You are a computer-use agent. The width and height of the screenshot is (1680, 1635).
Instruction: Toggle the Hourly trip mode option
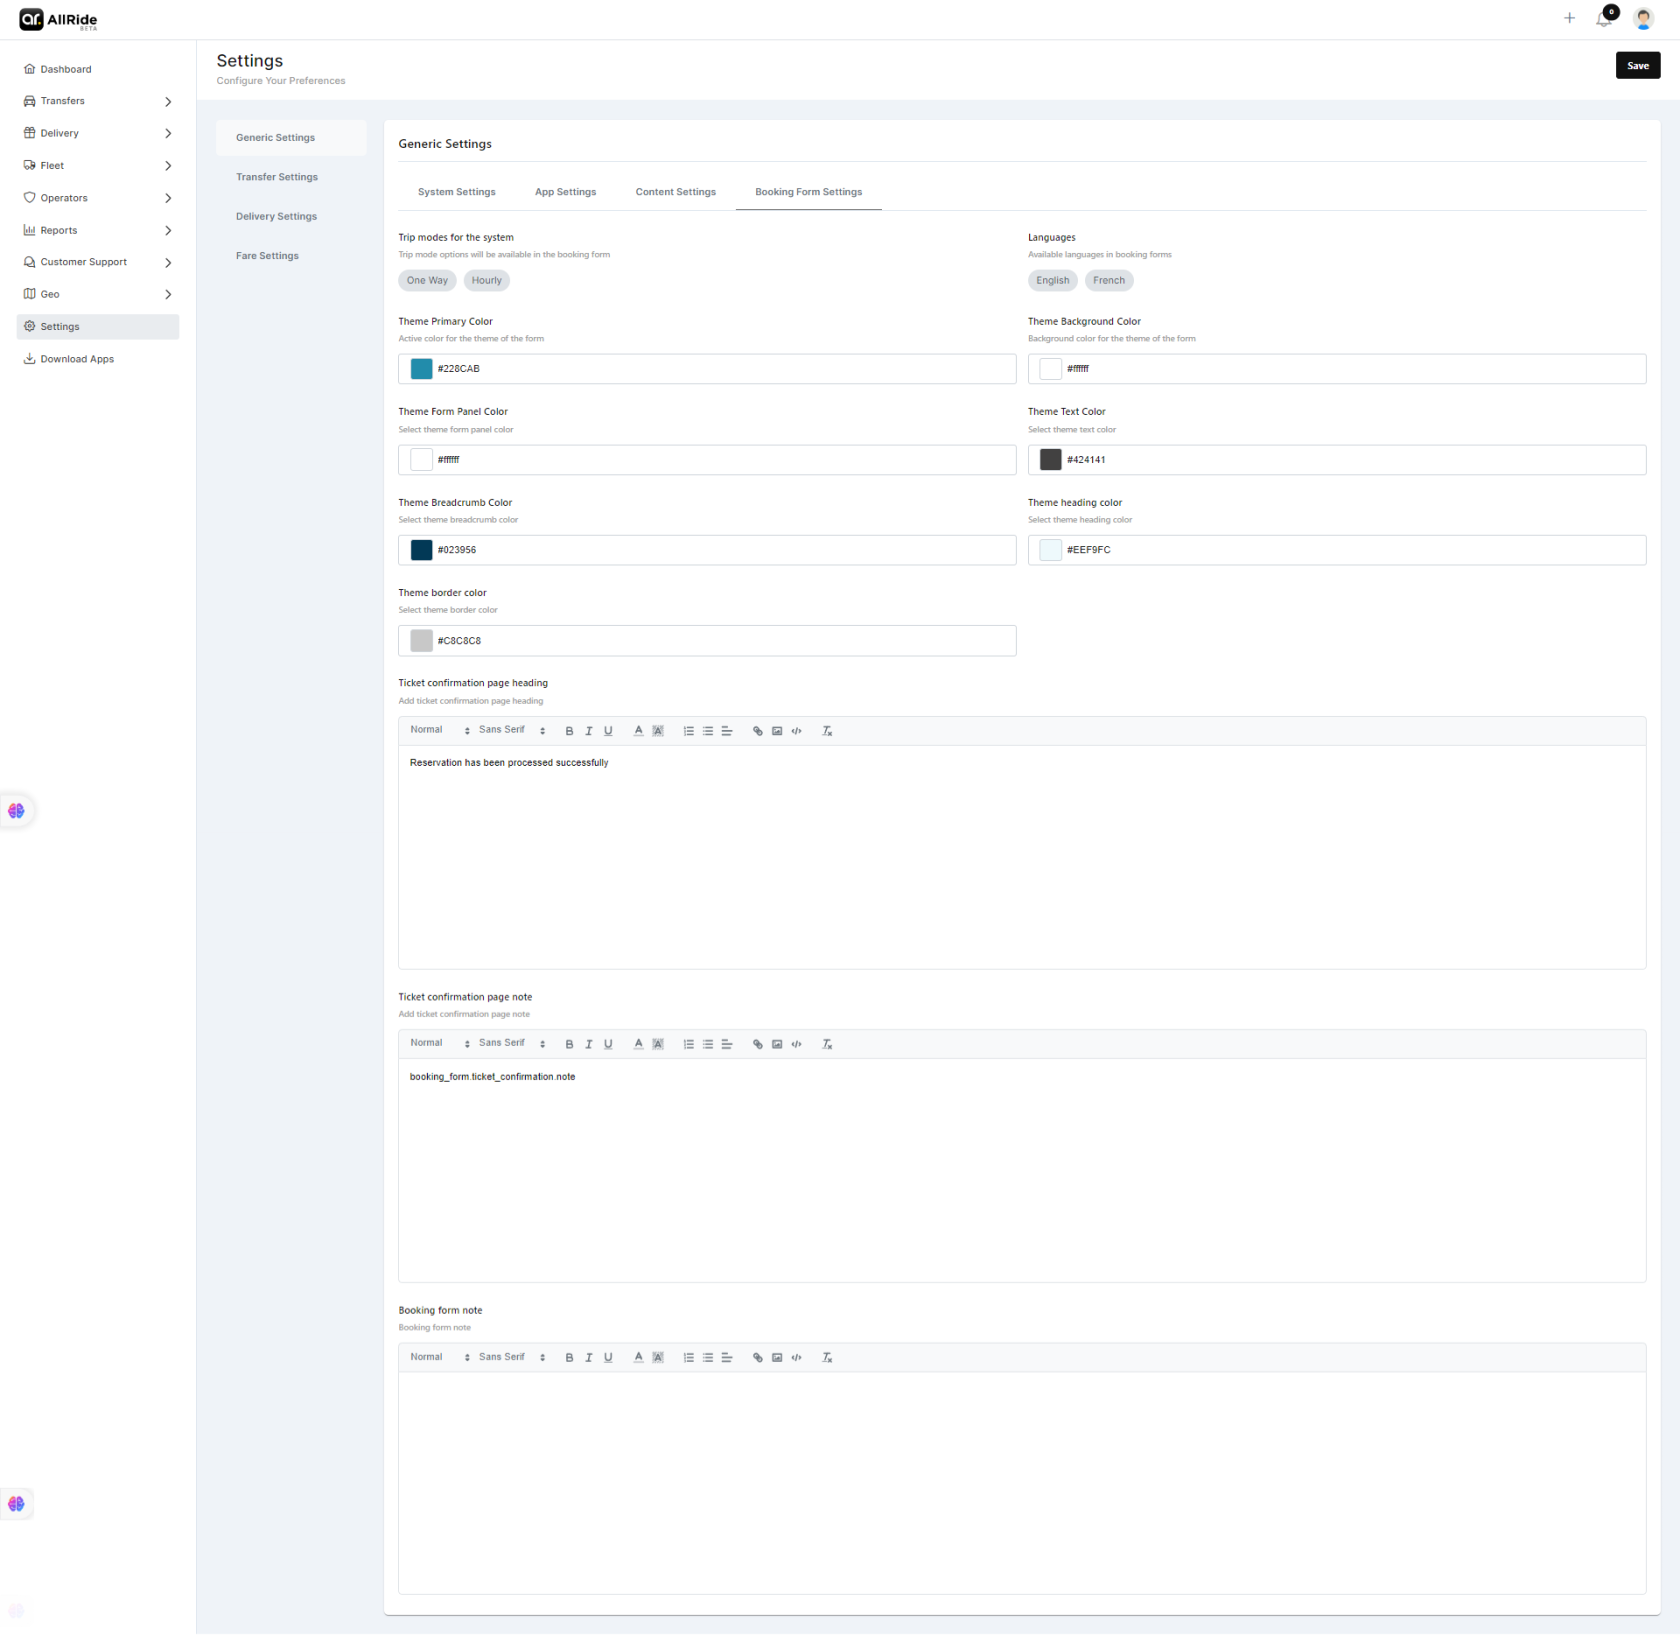pos(486,280)
